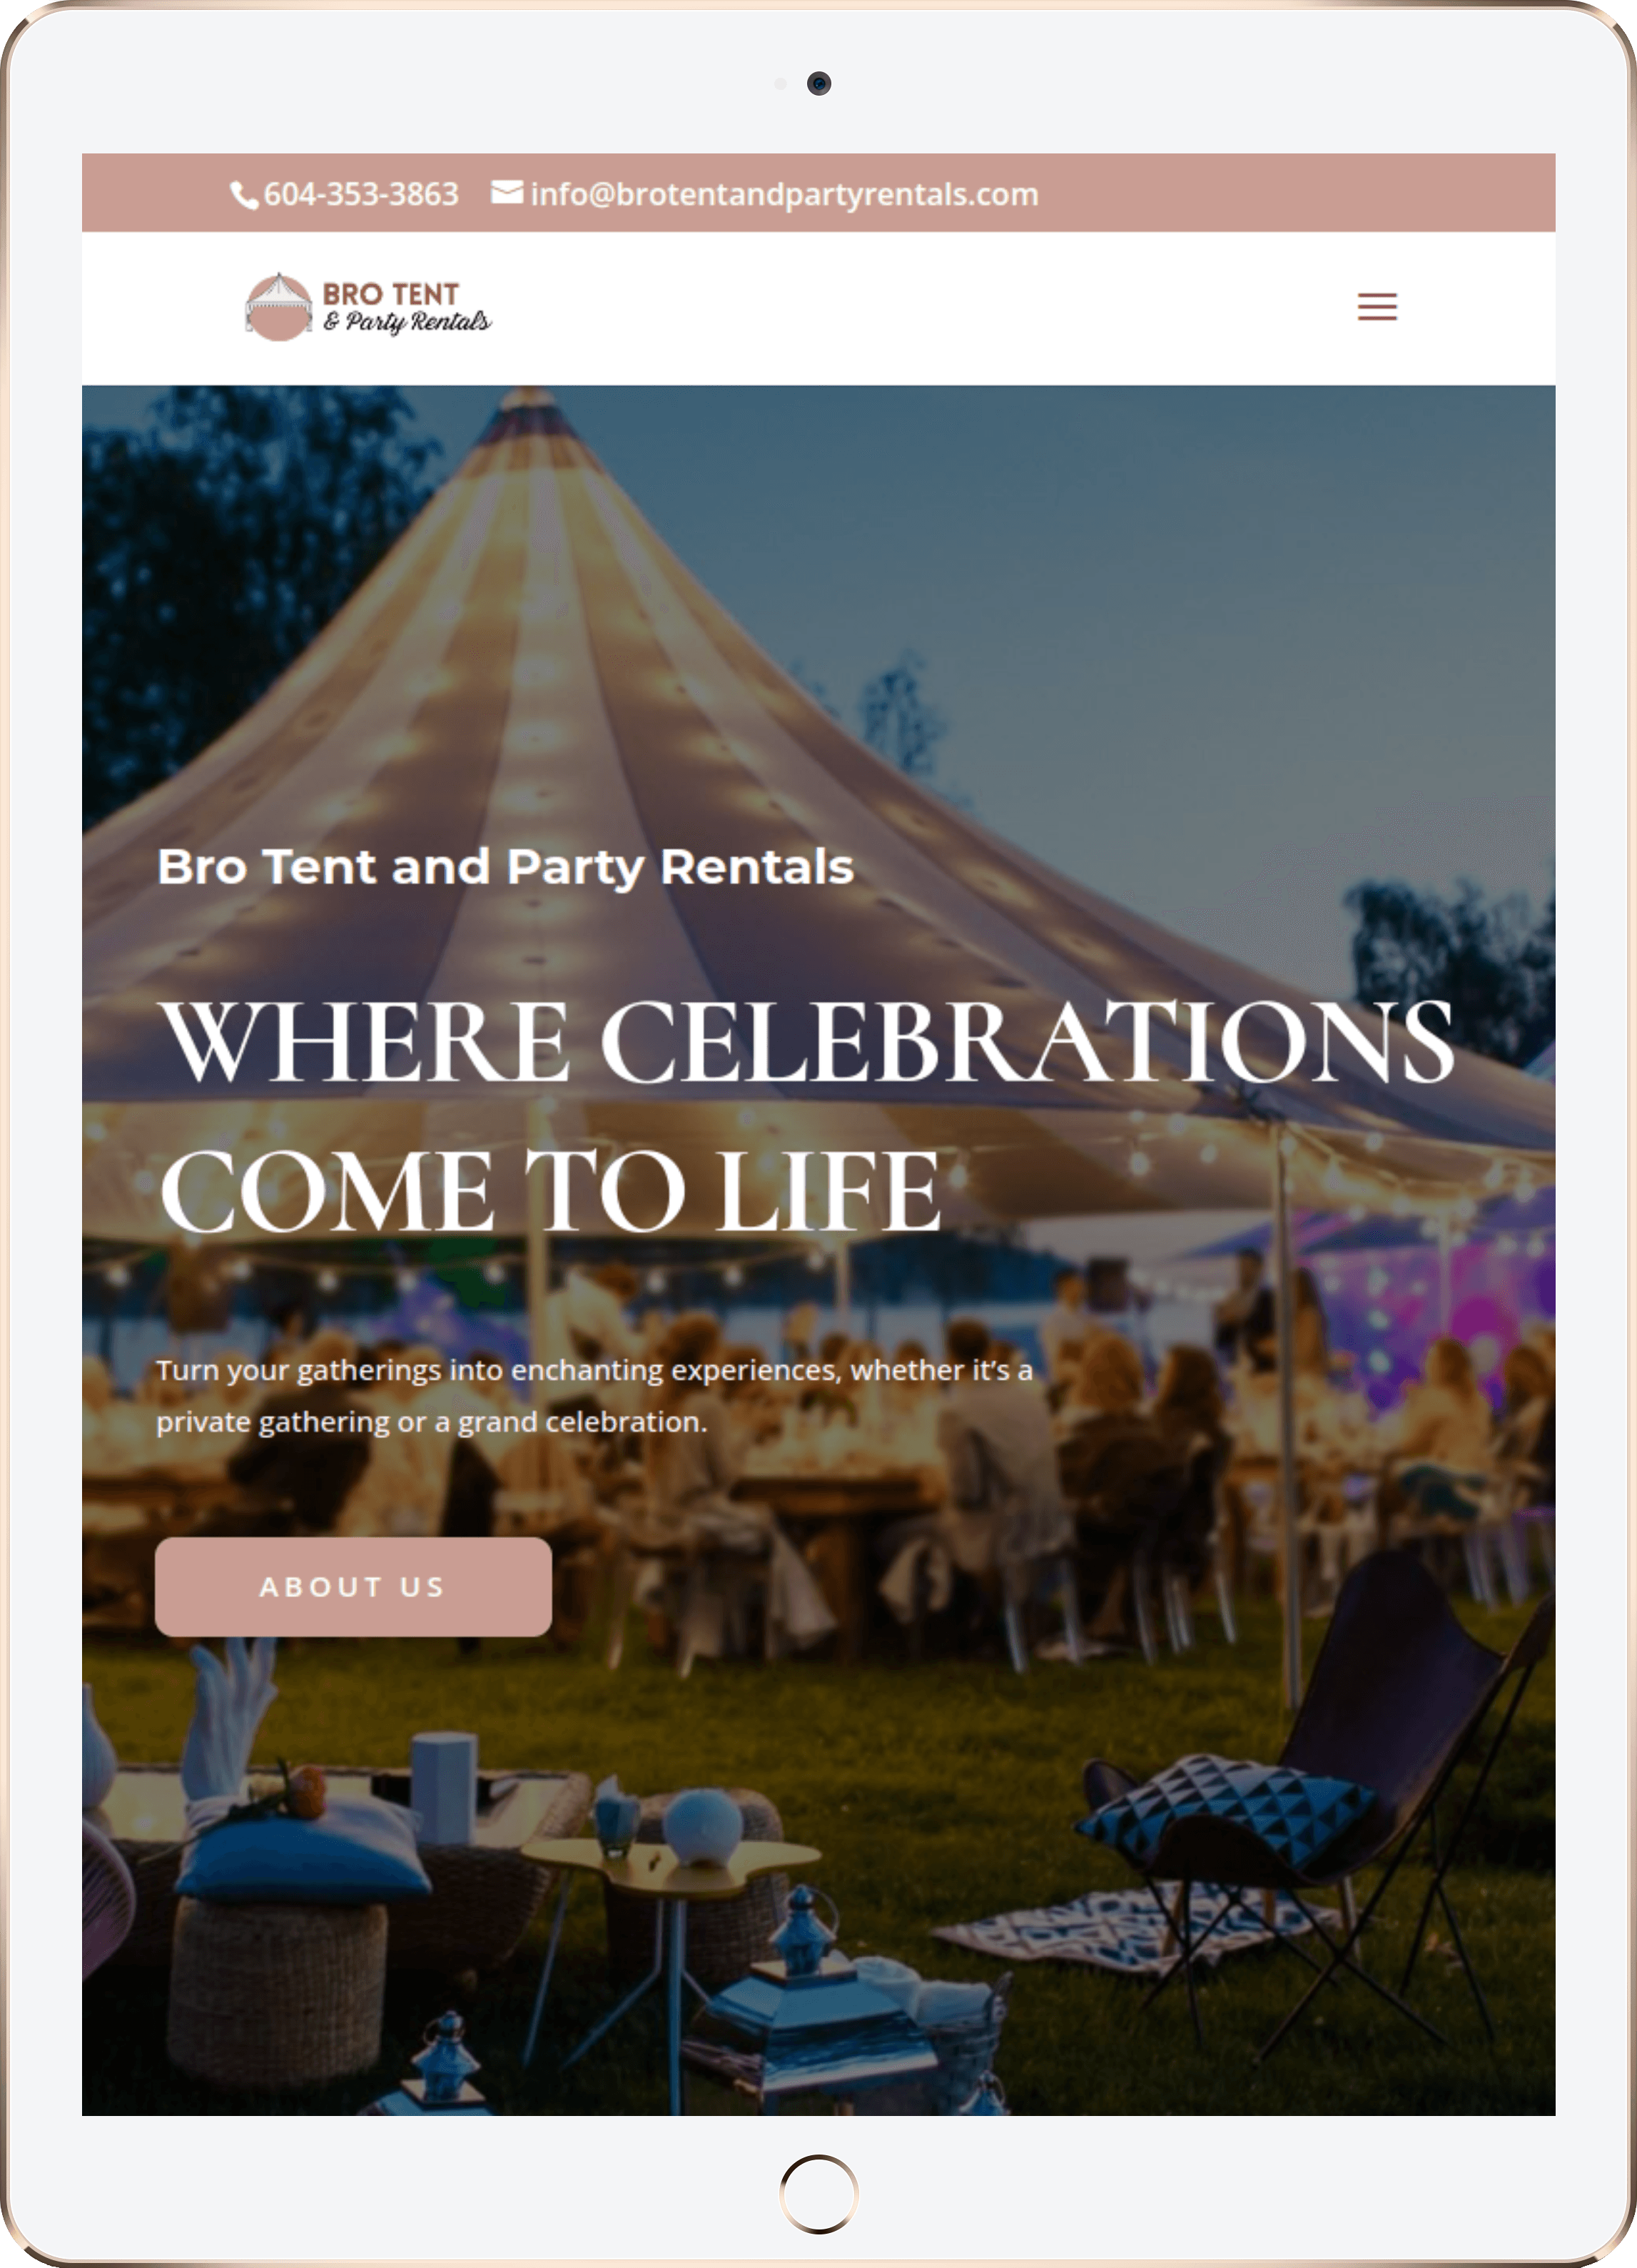Click the Bro Tent logo tent emblem
The width and height of the screenshot is (1637, 2268).
[279, 307]
